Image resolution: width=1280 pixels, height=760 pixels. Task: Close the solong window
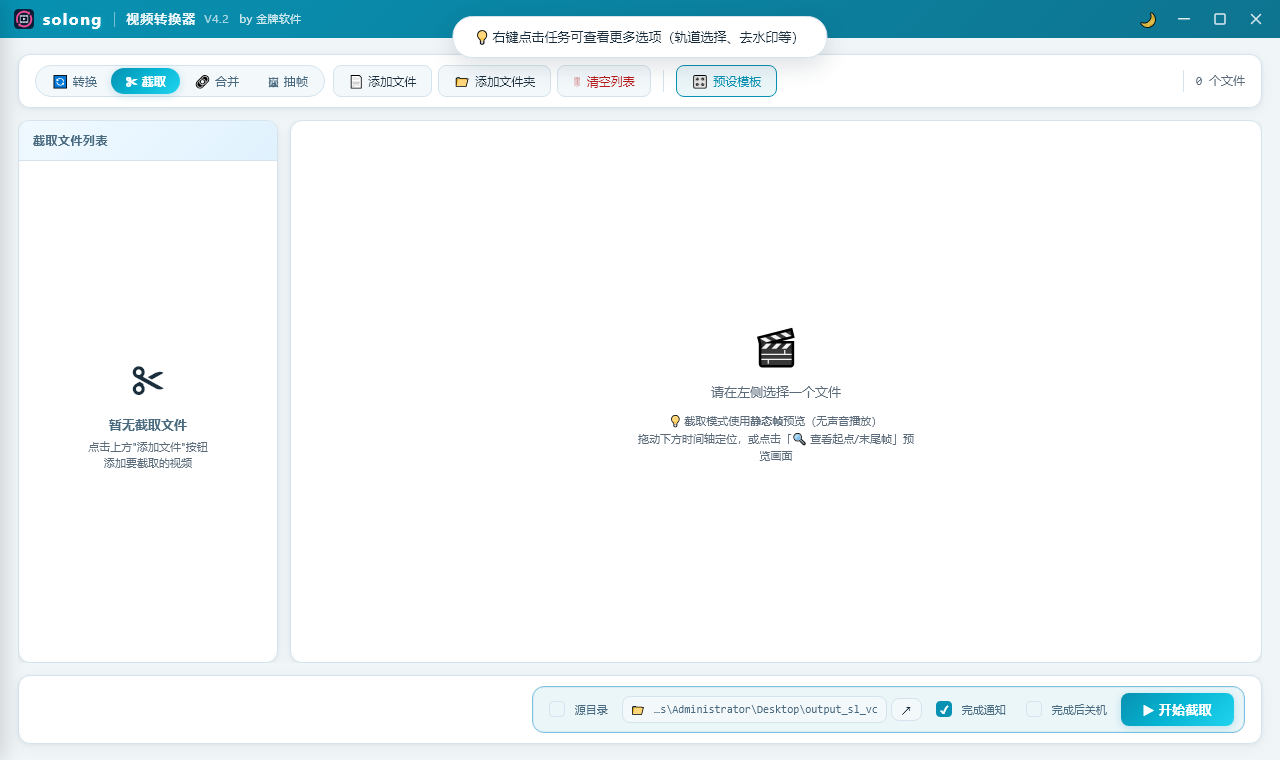click(x=1256, y=19)
